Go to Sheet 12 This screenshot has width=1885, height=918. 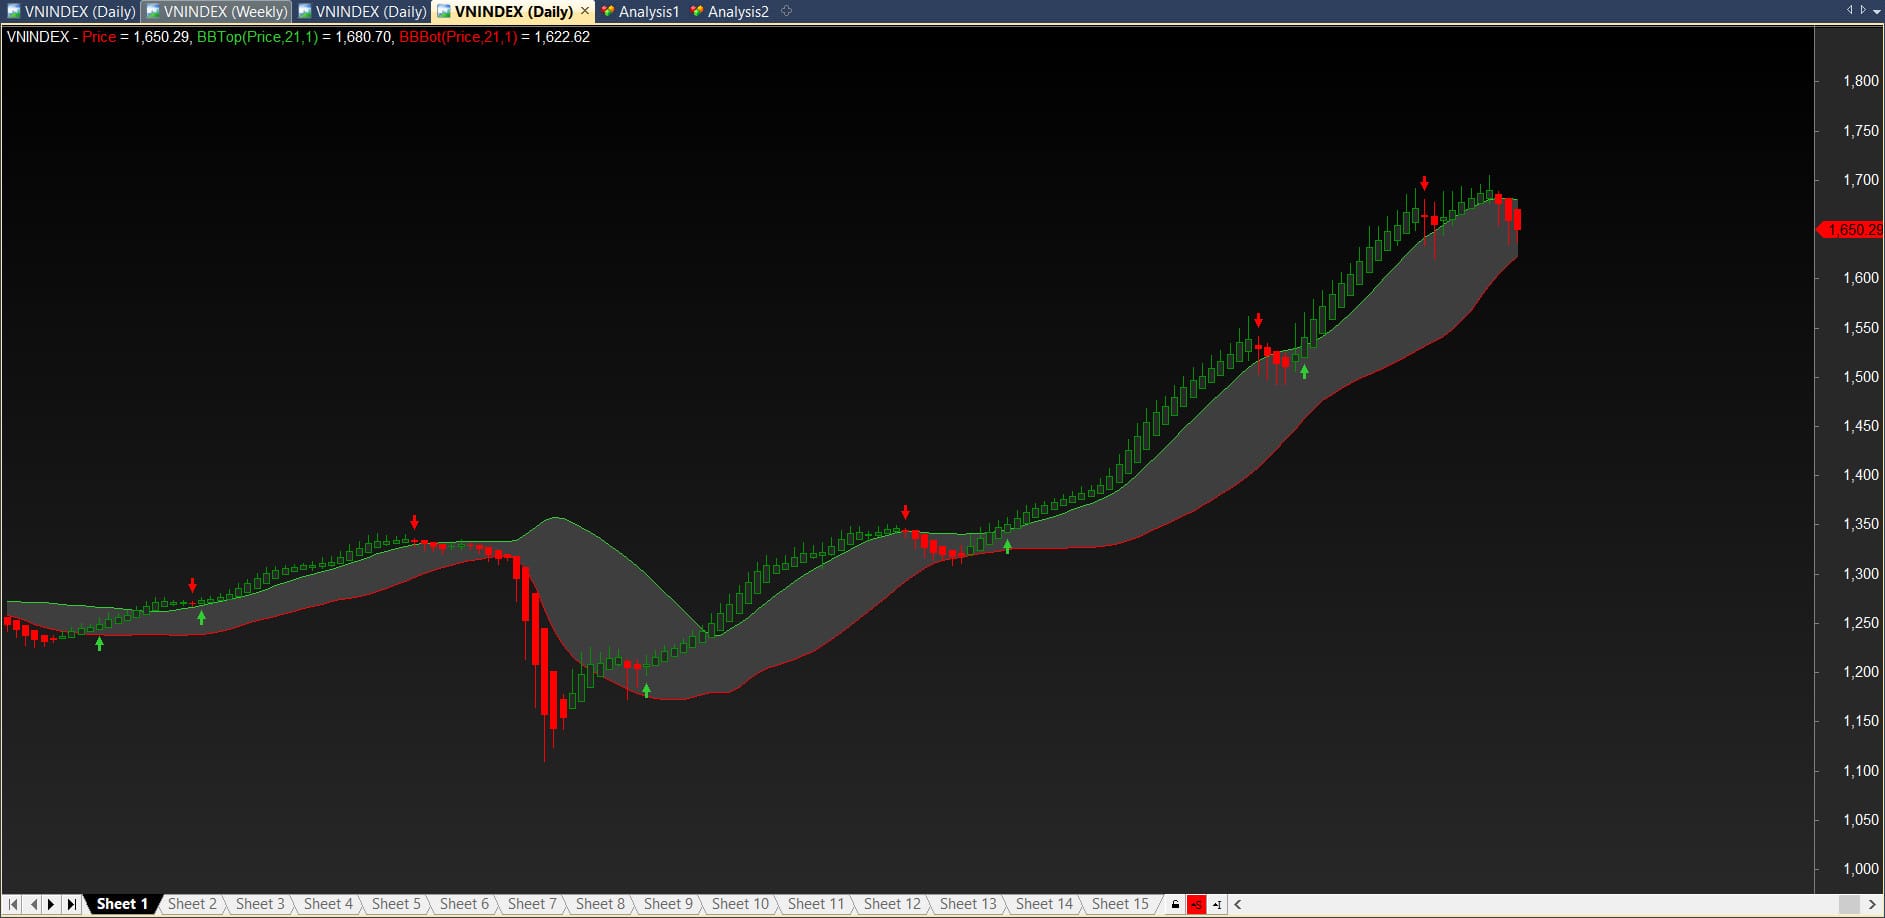click(892, 904)
